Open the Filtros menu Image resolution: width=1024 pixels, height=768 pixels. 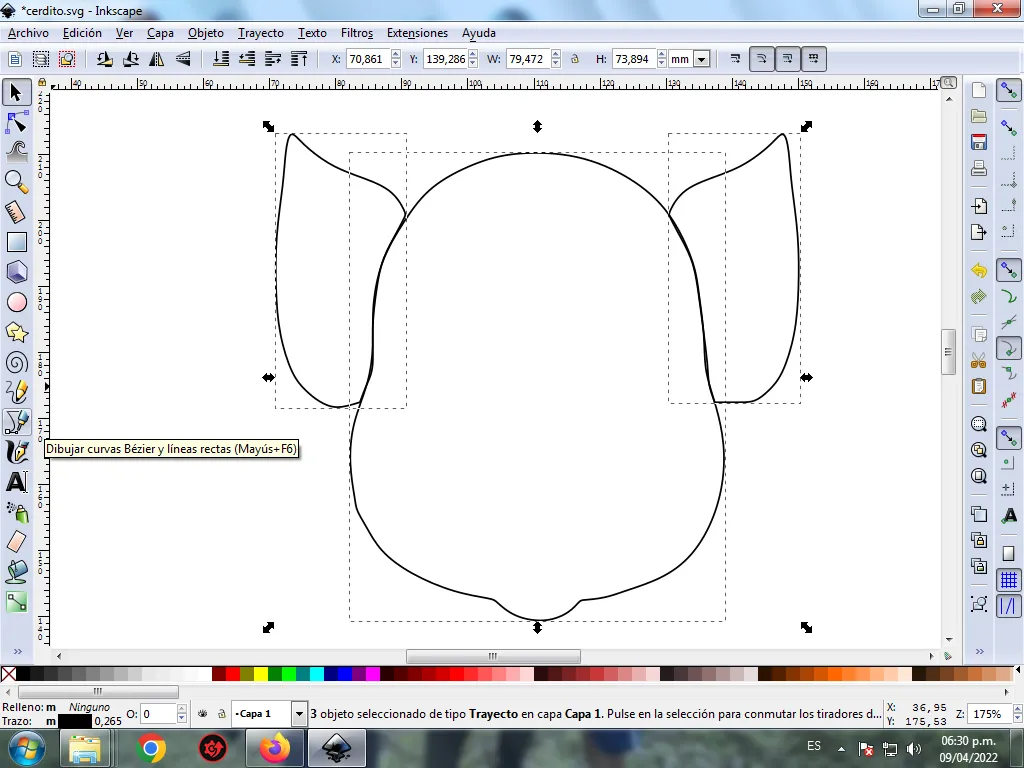coord(357,33)
